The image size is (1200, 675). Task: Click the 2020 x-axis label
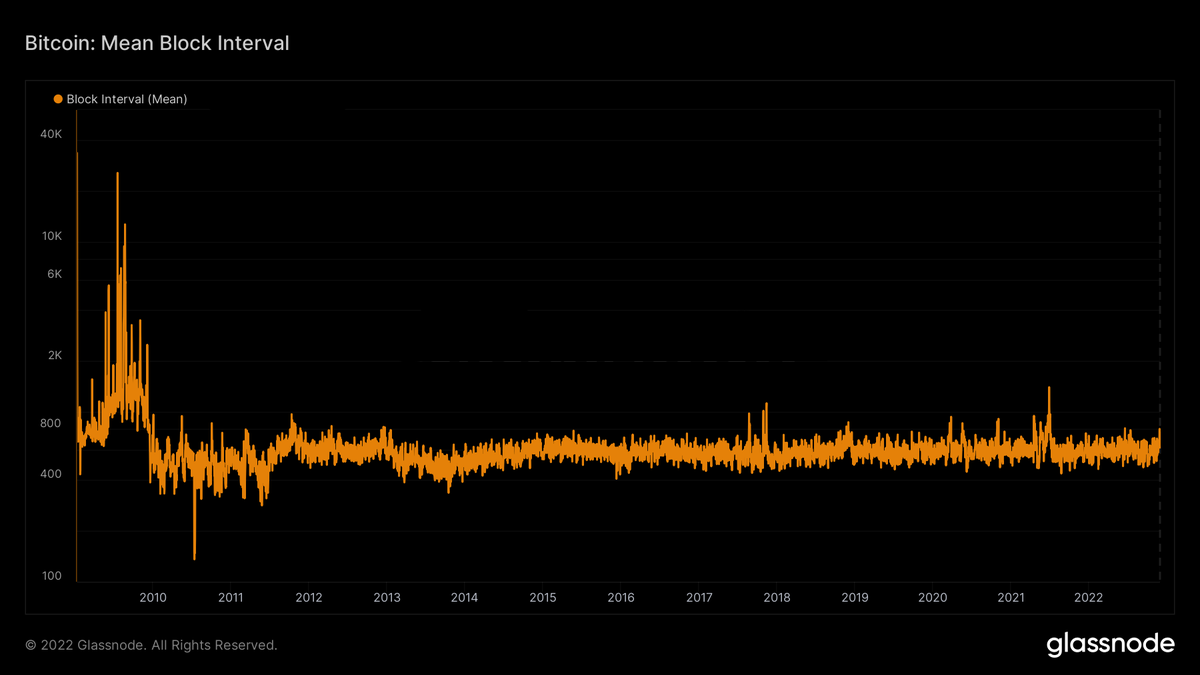932,598
